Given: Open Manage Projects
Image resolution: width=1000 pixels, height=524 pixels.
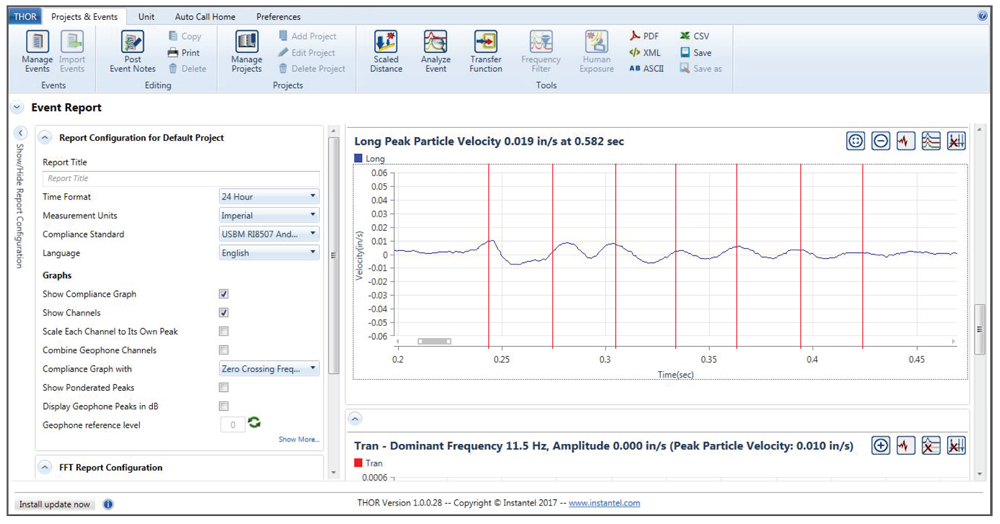Looking at the screenshot, I should (x=246, y=52).
